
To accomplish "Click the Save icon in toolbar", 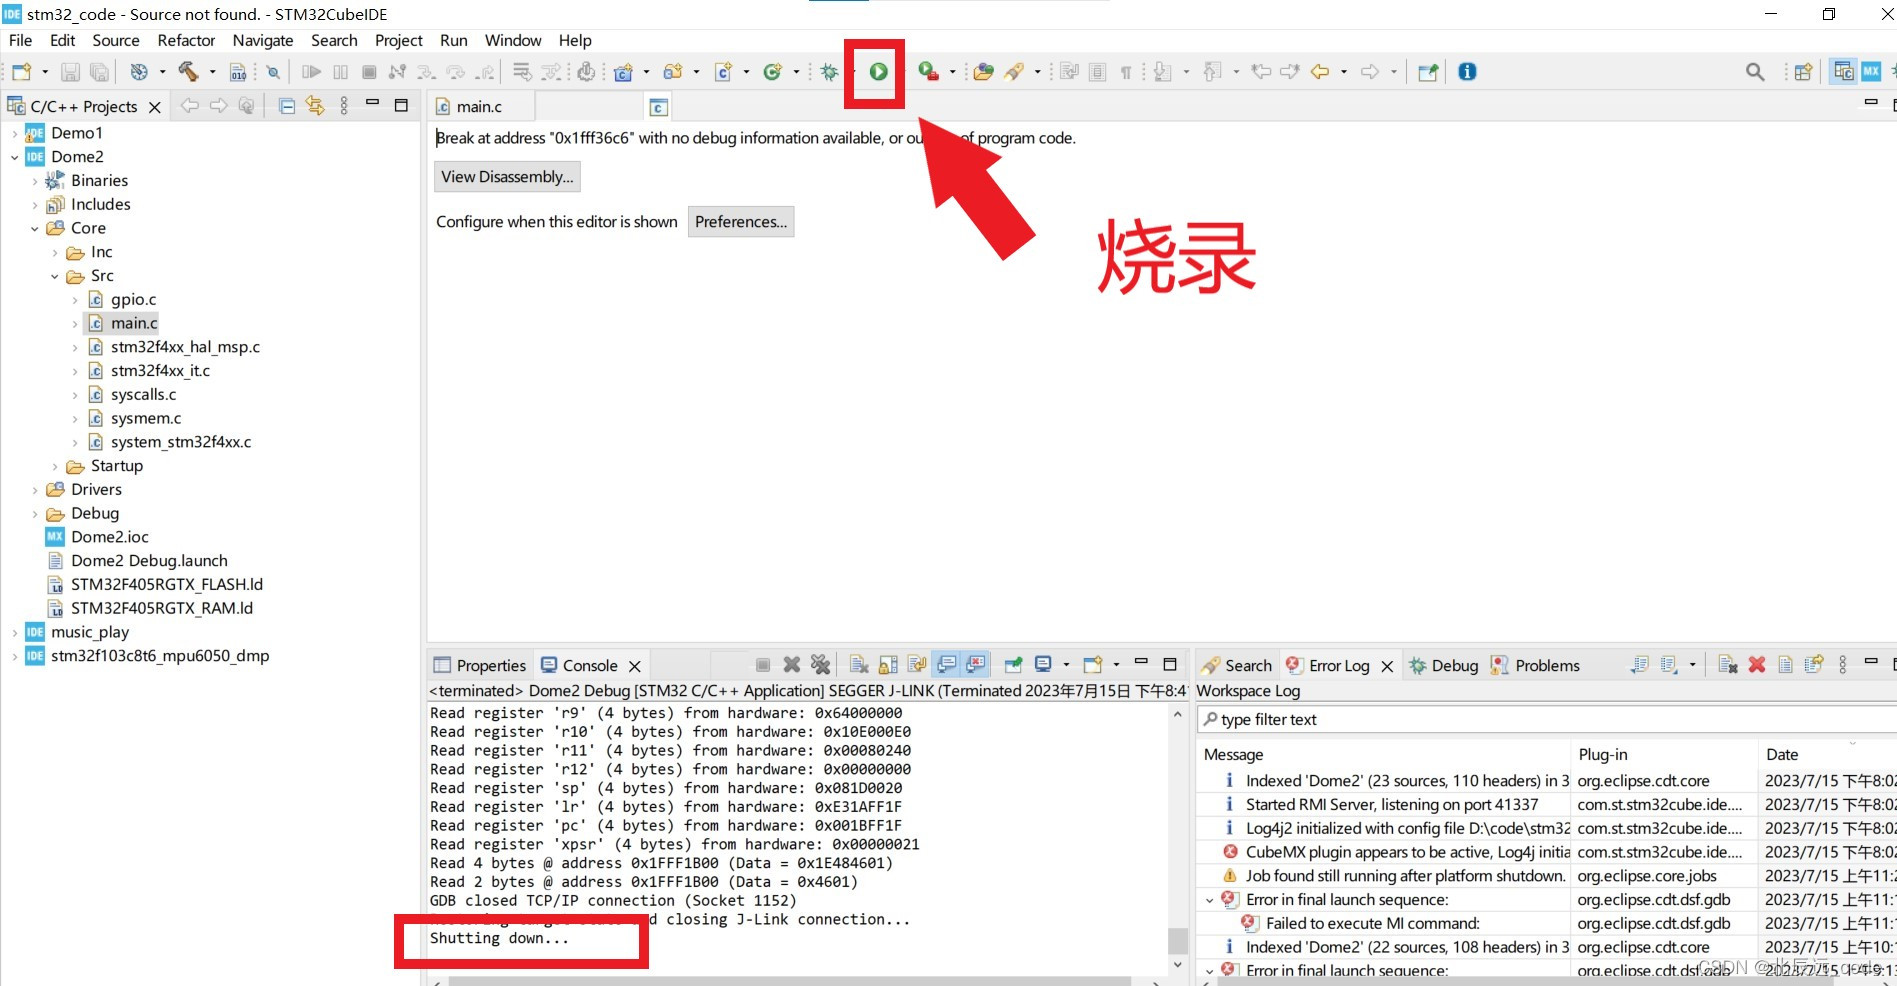I will (70, 72).
